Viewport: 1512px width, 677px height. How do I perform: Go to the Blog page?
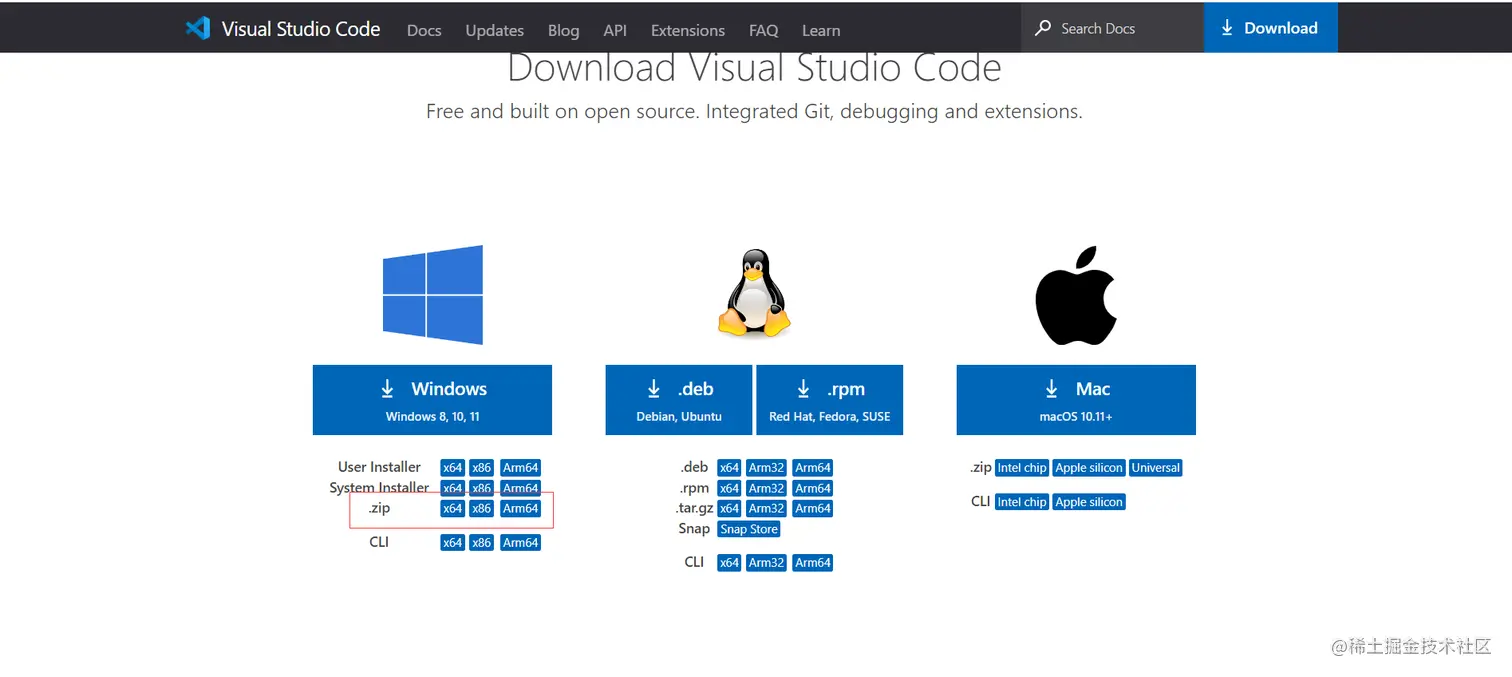564,30
